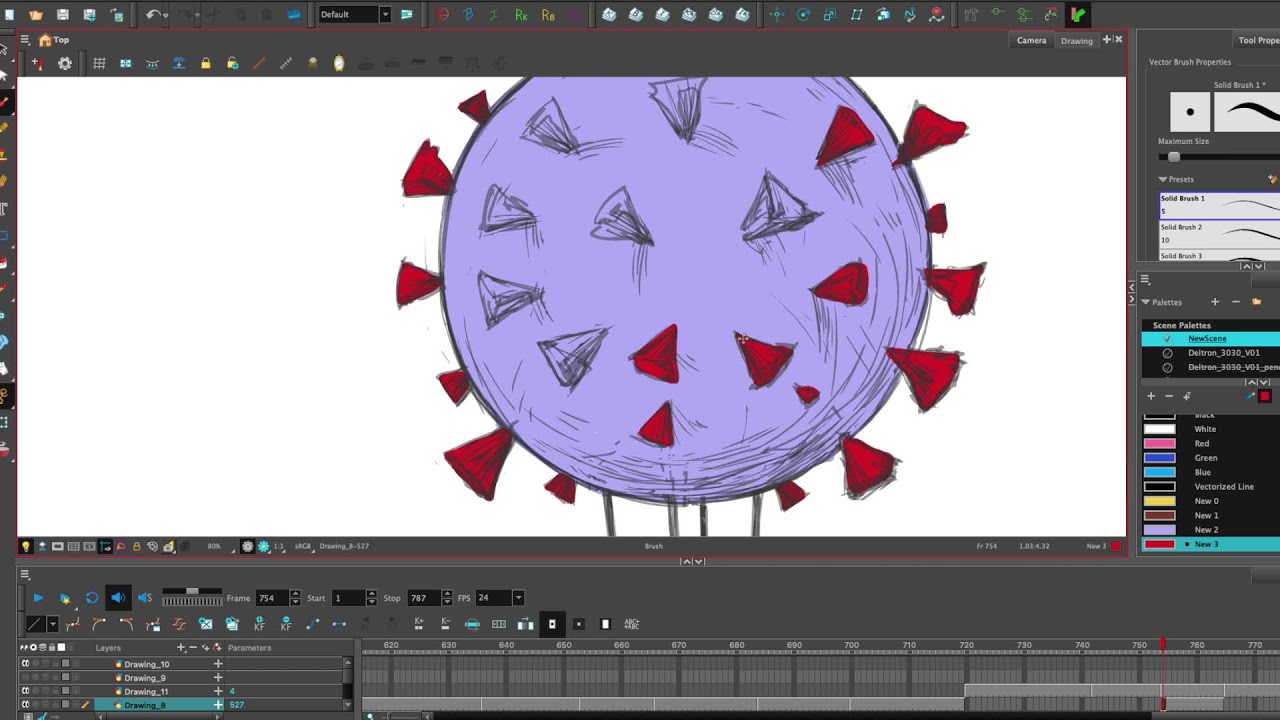Click the yellow lock icon in camera toolbar
The width and height of the screenshot is (1280, 720).
[x=206, y=63]
